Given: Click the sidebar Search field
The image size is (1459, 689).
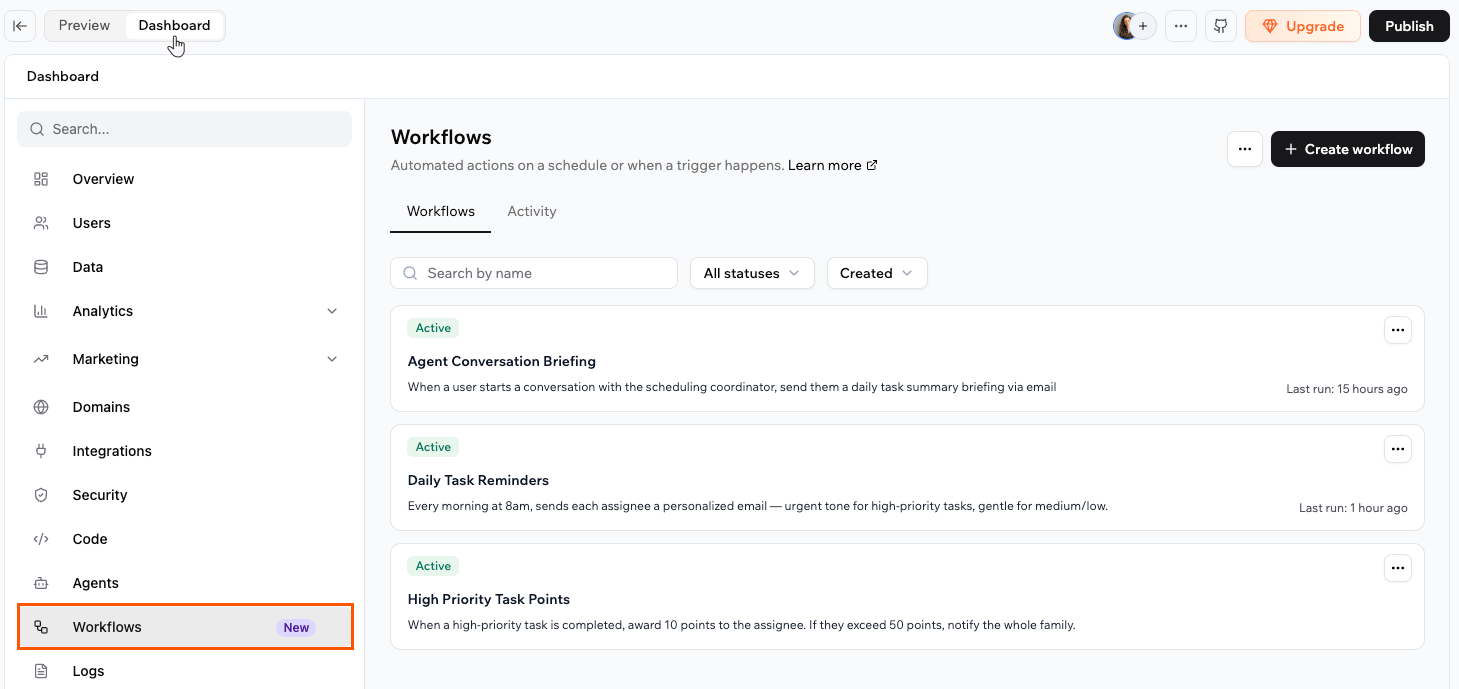Looking at the screenshot, I should click(185, 129).
